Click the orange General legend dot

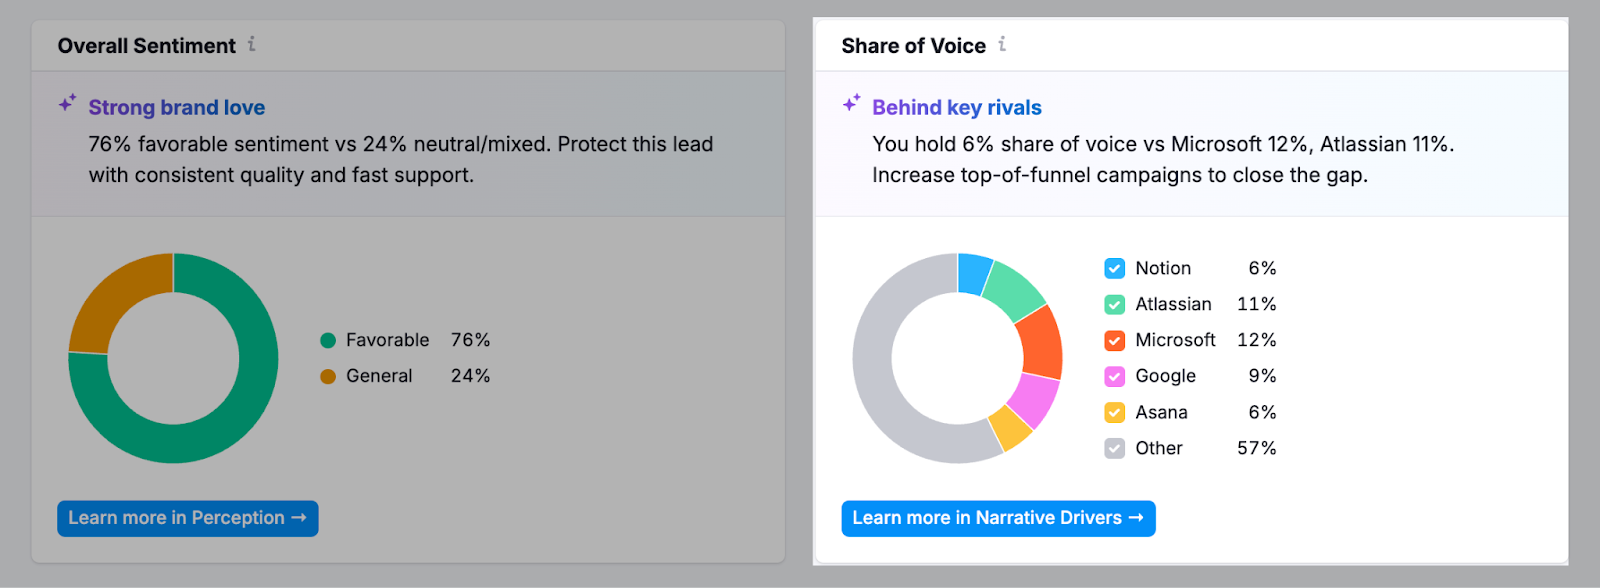coord(328,377)
